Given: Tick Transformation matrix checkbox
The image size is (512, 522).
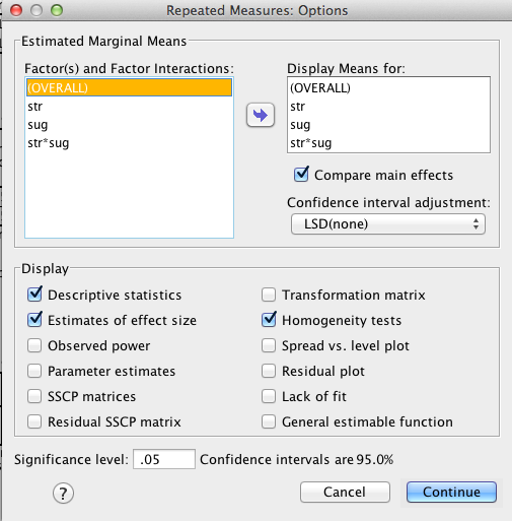Looking at the screenshot, I should pos(269,295).
